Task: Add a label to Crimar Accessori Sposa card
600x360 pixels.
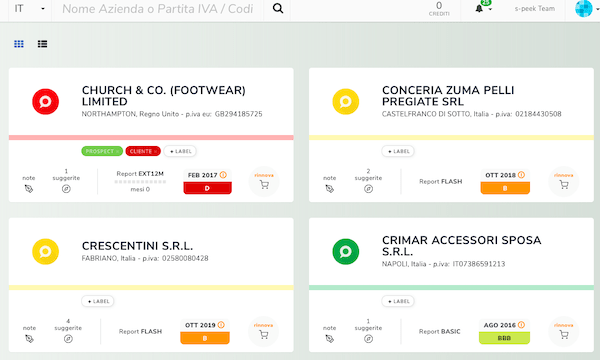Action: [398, 301]
